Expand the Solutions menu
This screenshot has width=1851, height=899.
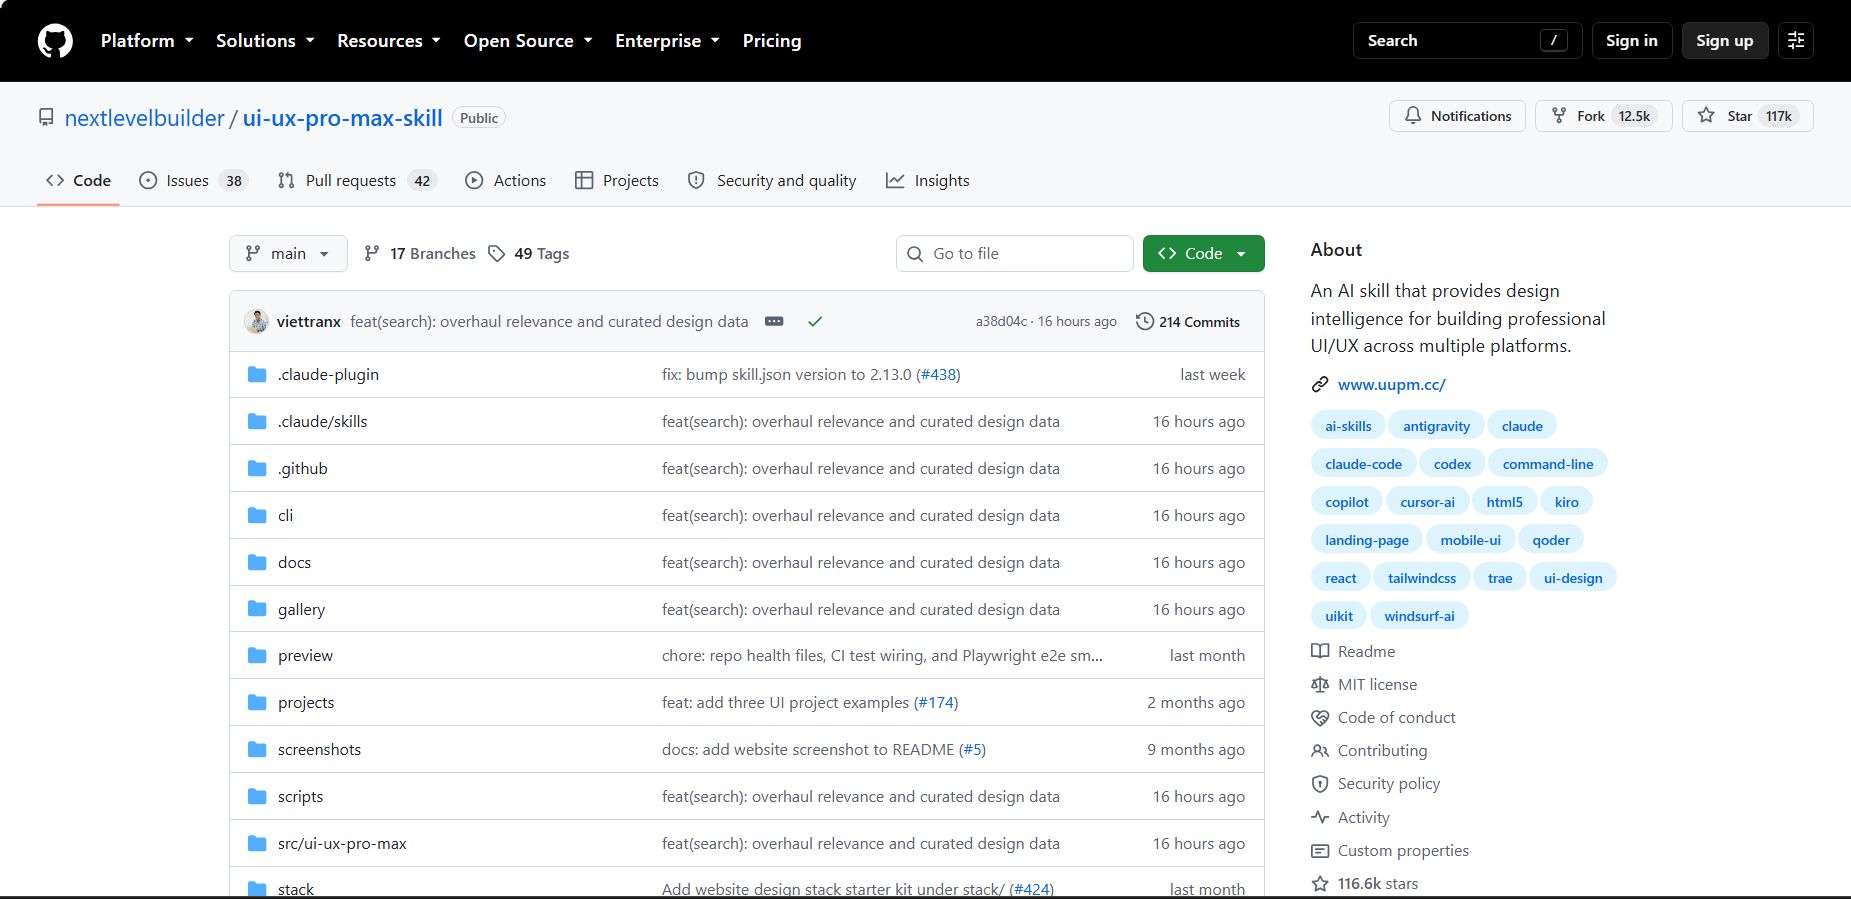(265, 41)
